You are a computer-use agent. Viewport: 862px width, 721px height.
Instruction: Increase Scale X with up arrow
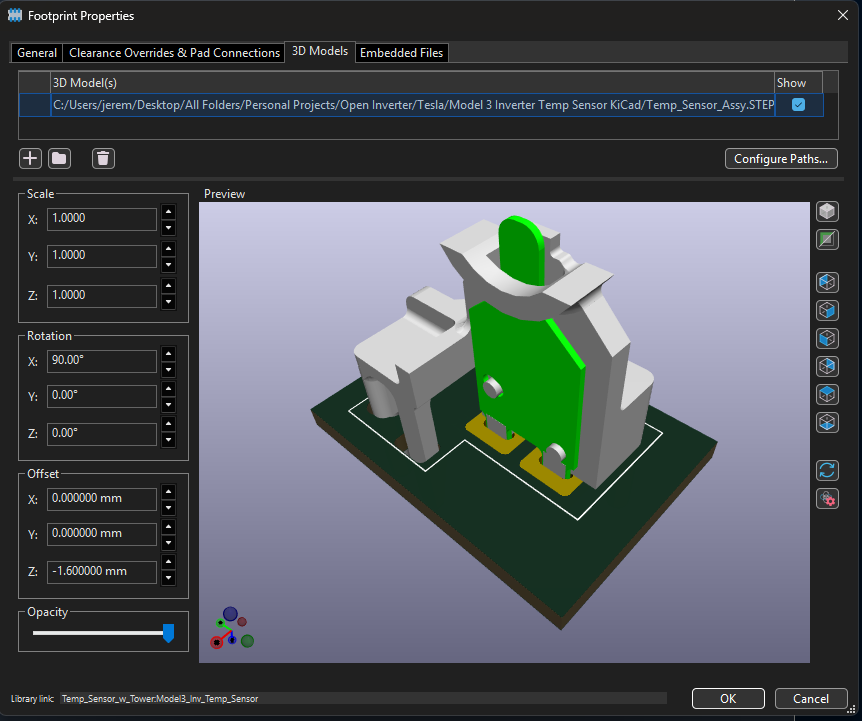(x=168, y=211)
